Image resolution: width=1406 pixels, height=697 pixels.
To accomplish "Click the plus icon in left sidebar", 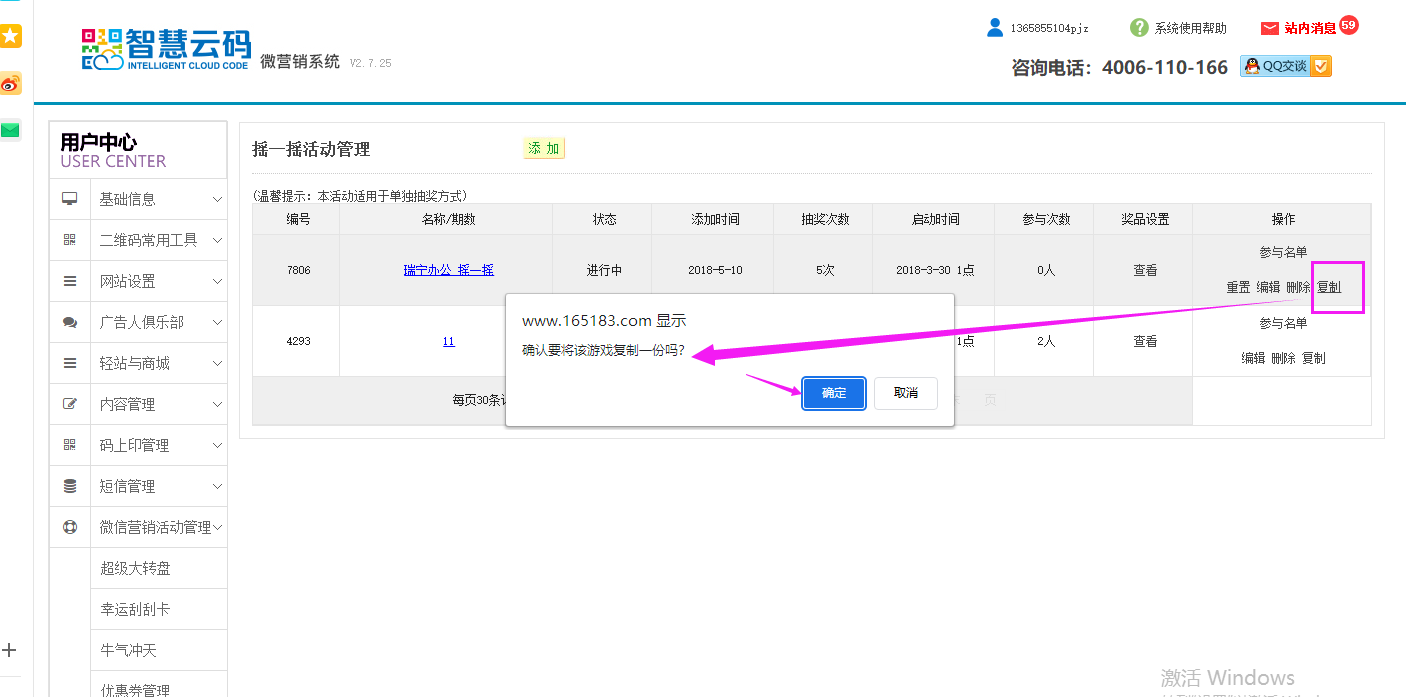I will pyautogui.click(x=10, y=650).
